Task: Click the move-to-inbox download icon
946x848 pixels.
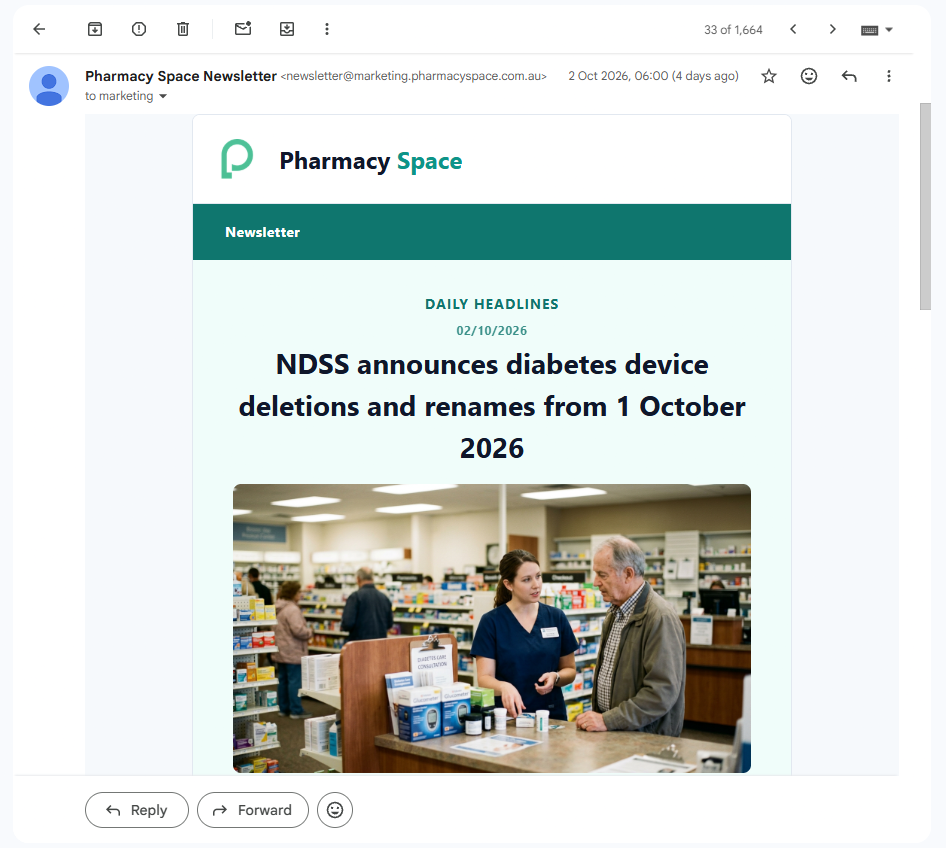Action: (287, 29)
